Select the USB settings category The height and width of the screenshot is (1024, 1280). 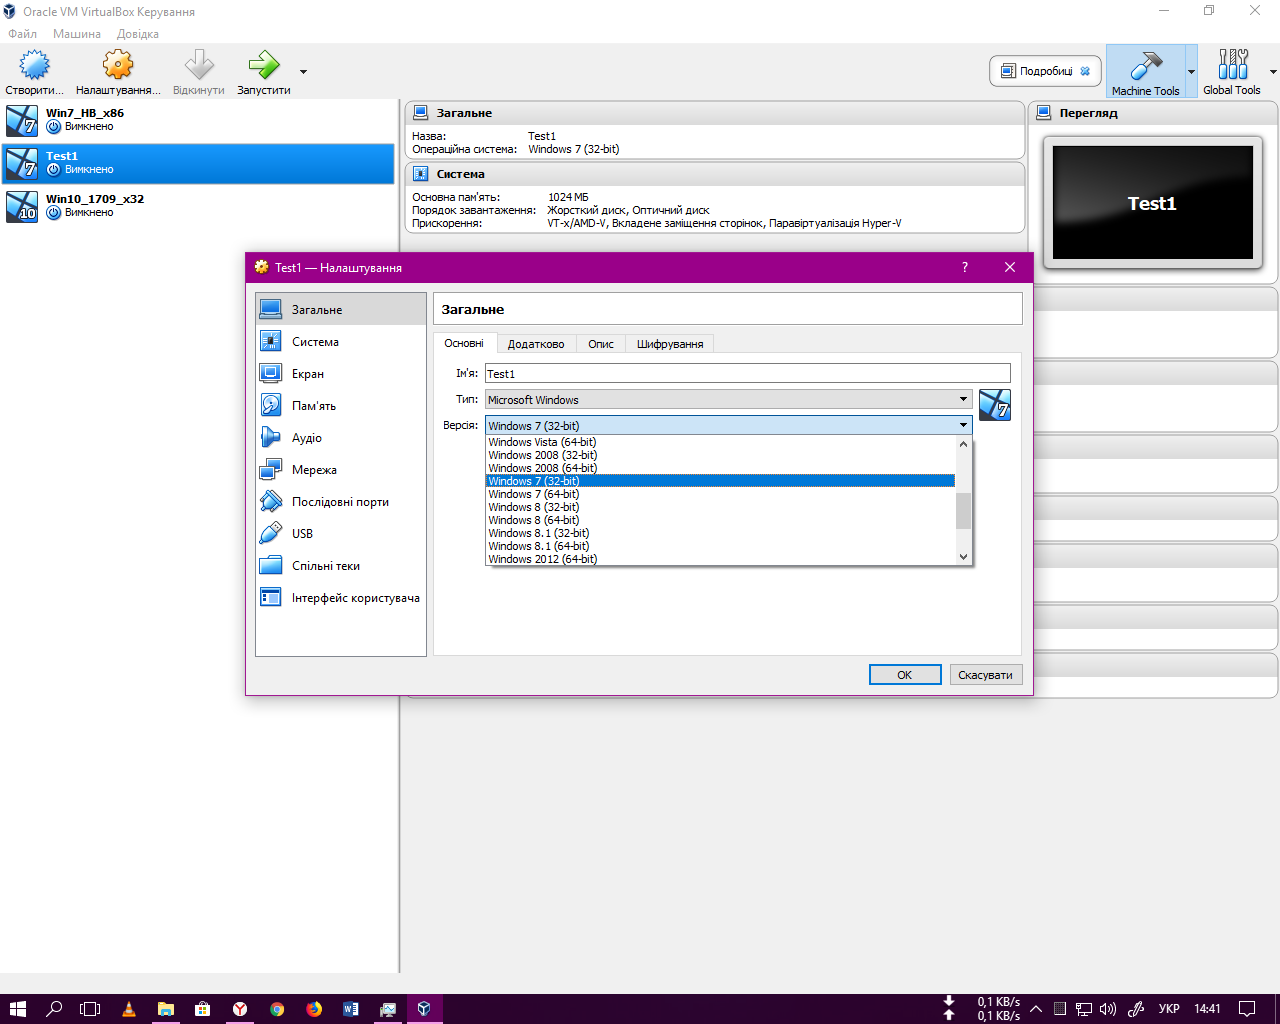tap(302, 534)
